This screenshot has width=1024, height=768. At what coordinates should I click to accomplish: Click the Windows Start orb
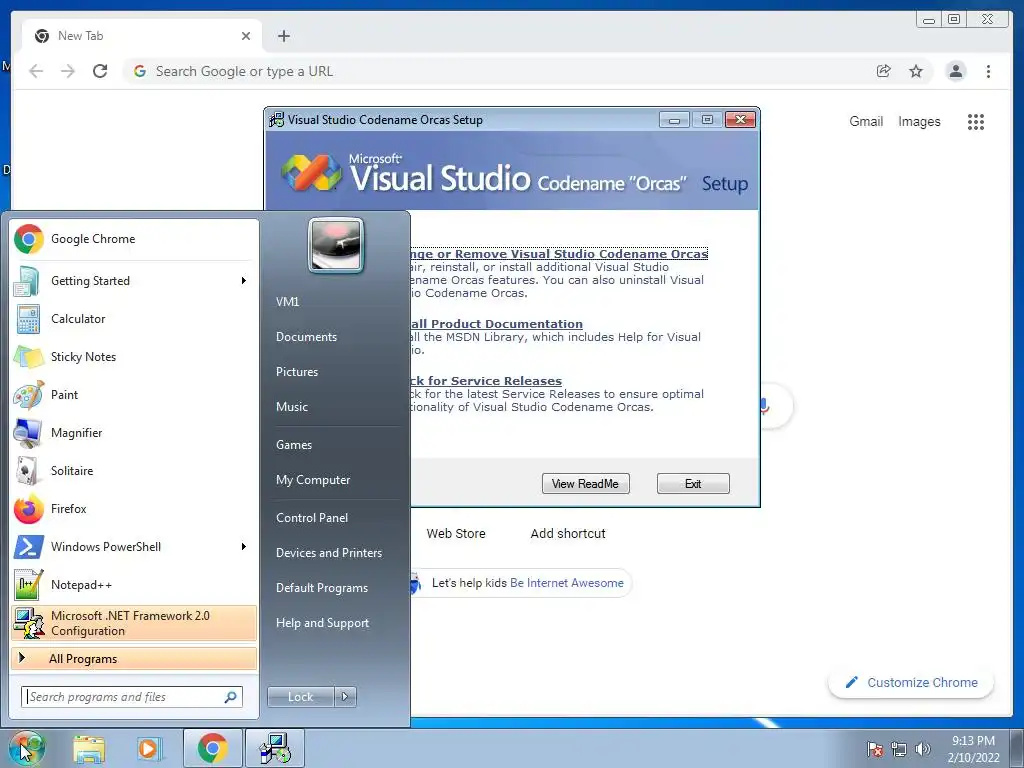pos(27,748)
